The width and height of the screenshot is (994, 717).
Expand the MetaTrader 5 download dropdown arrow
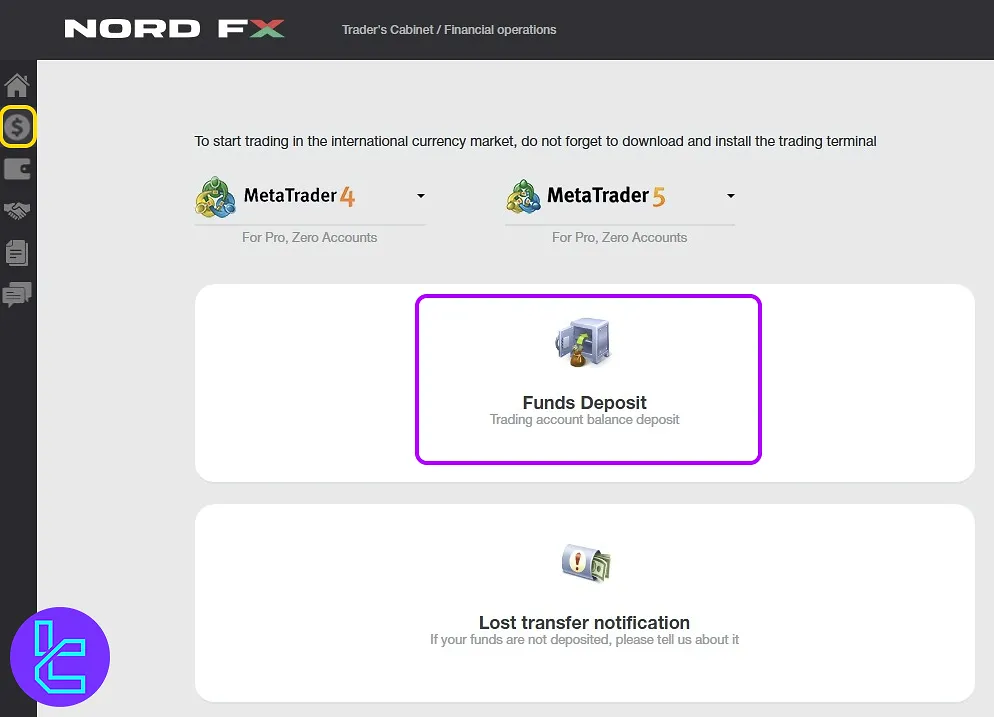pyautogui.click(x=730, y=196)
